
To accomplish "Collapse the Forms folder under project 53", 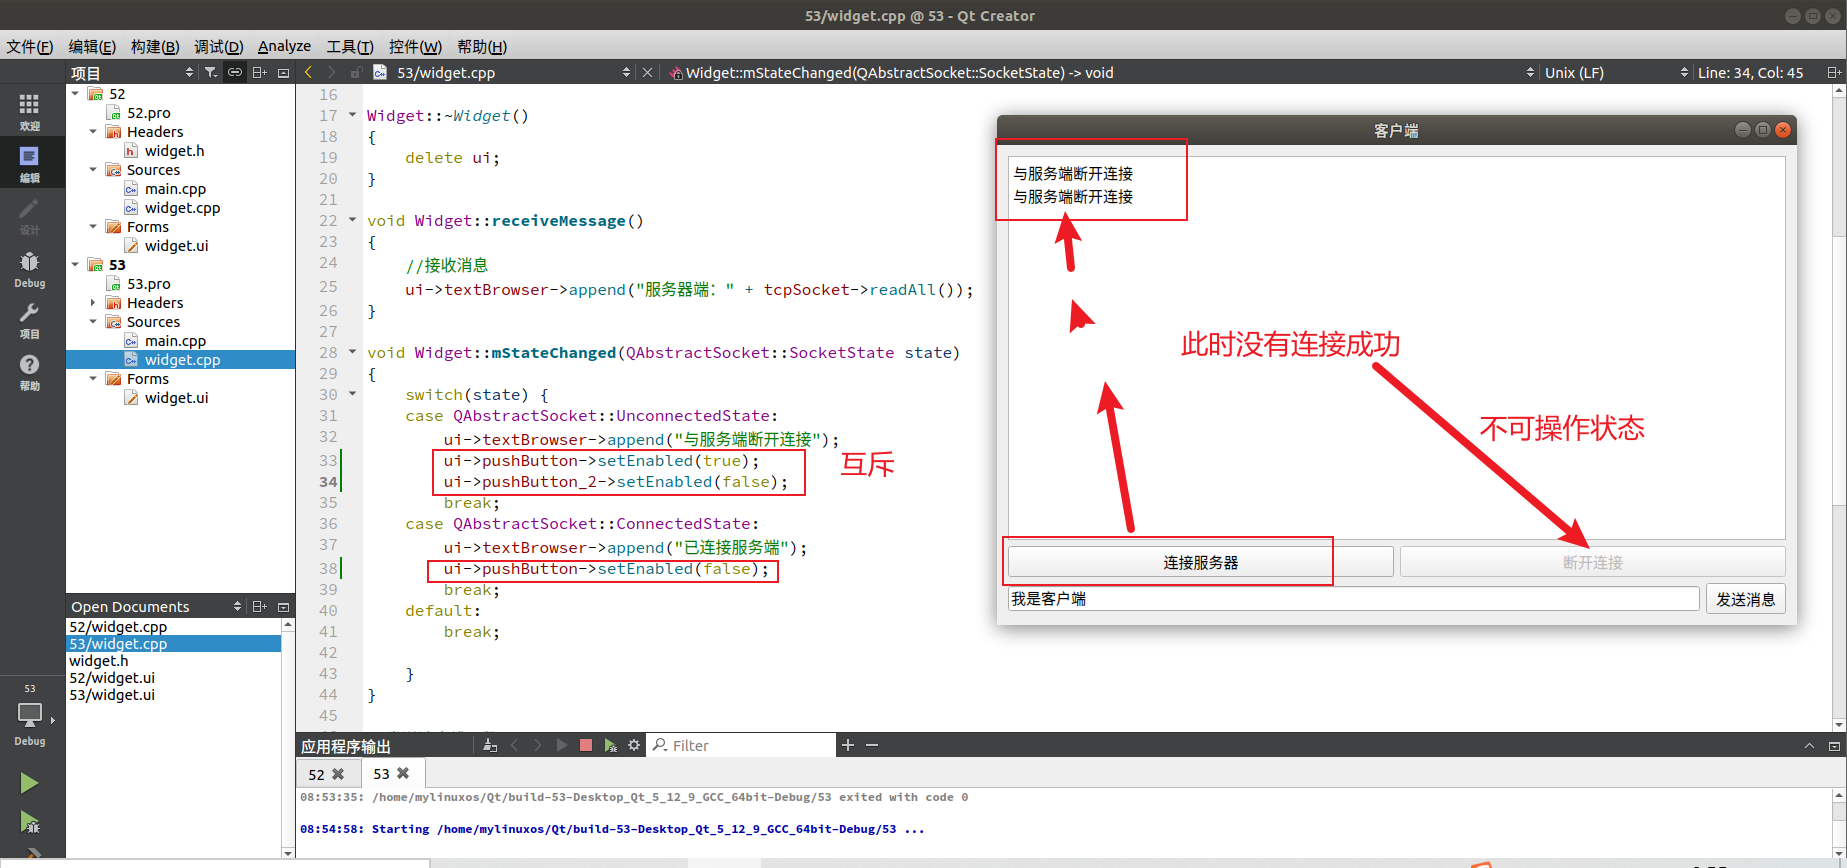I will pyautogui.click(x=93, y=378).
